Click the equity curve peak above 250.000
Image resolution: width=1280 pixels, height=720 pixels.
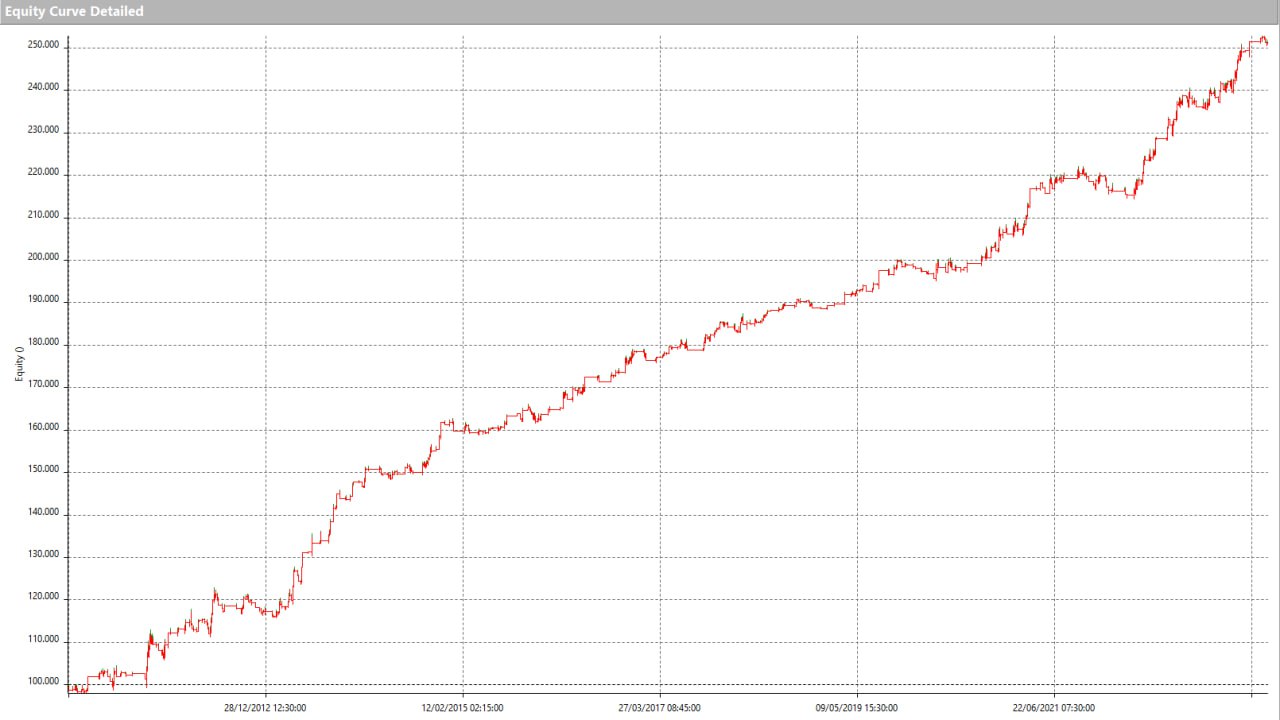1263,39
